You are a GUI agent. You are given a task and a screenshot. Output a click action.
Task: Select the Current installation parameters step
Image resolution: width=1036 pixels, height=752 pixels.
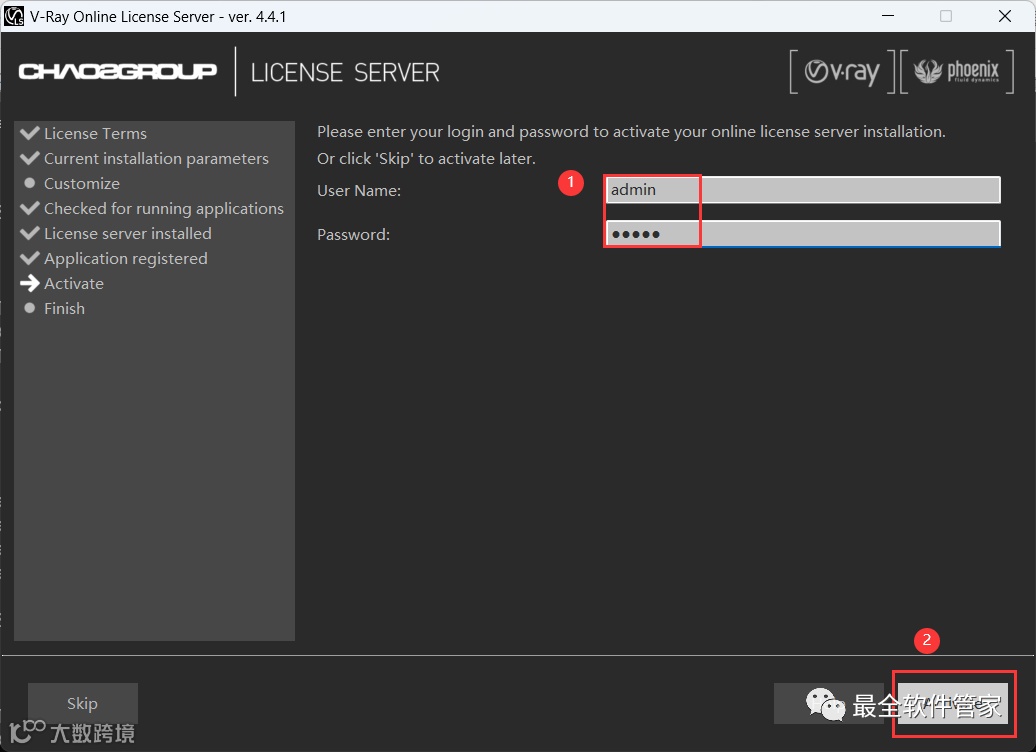[x=156, y=159]
